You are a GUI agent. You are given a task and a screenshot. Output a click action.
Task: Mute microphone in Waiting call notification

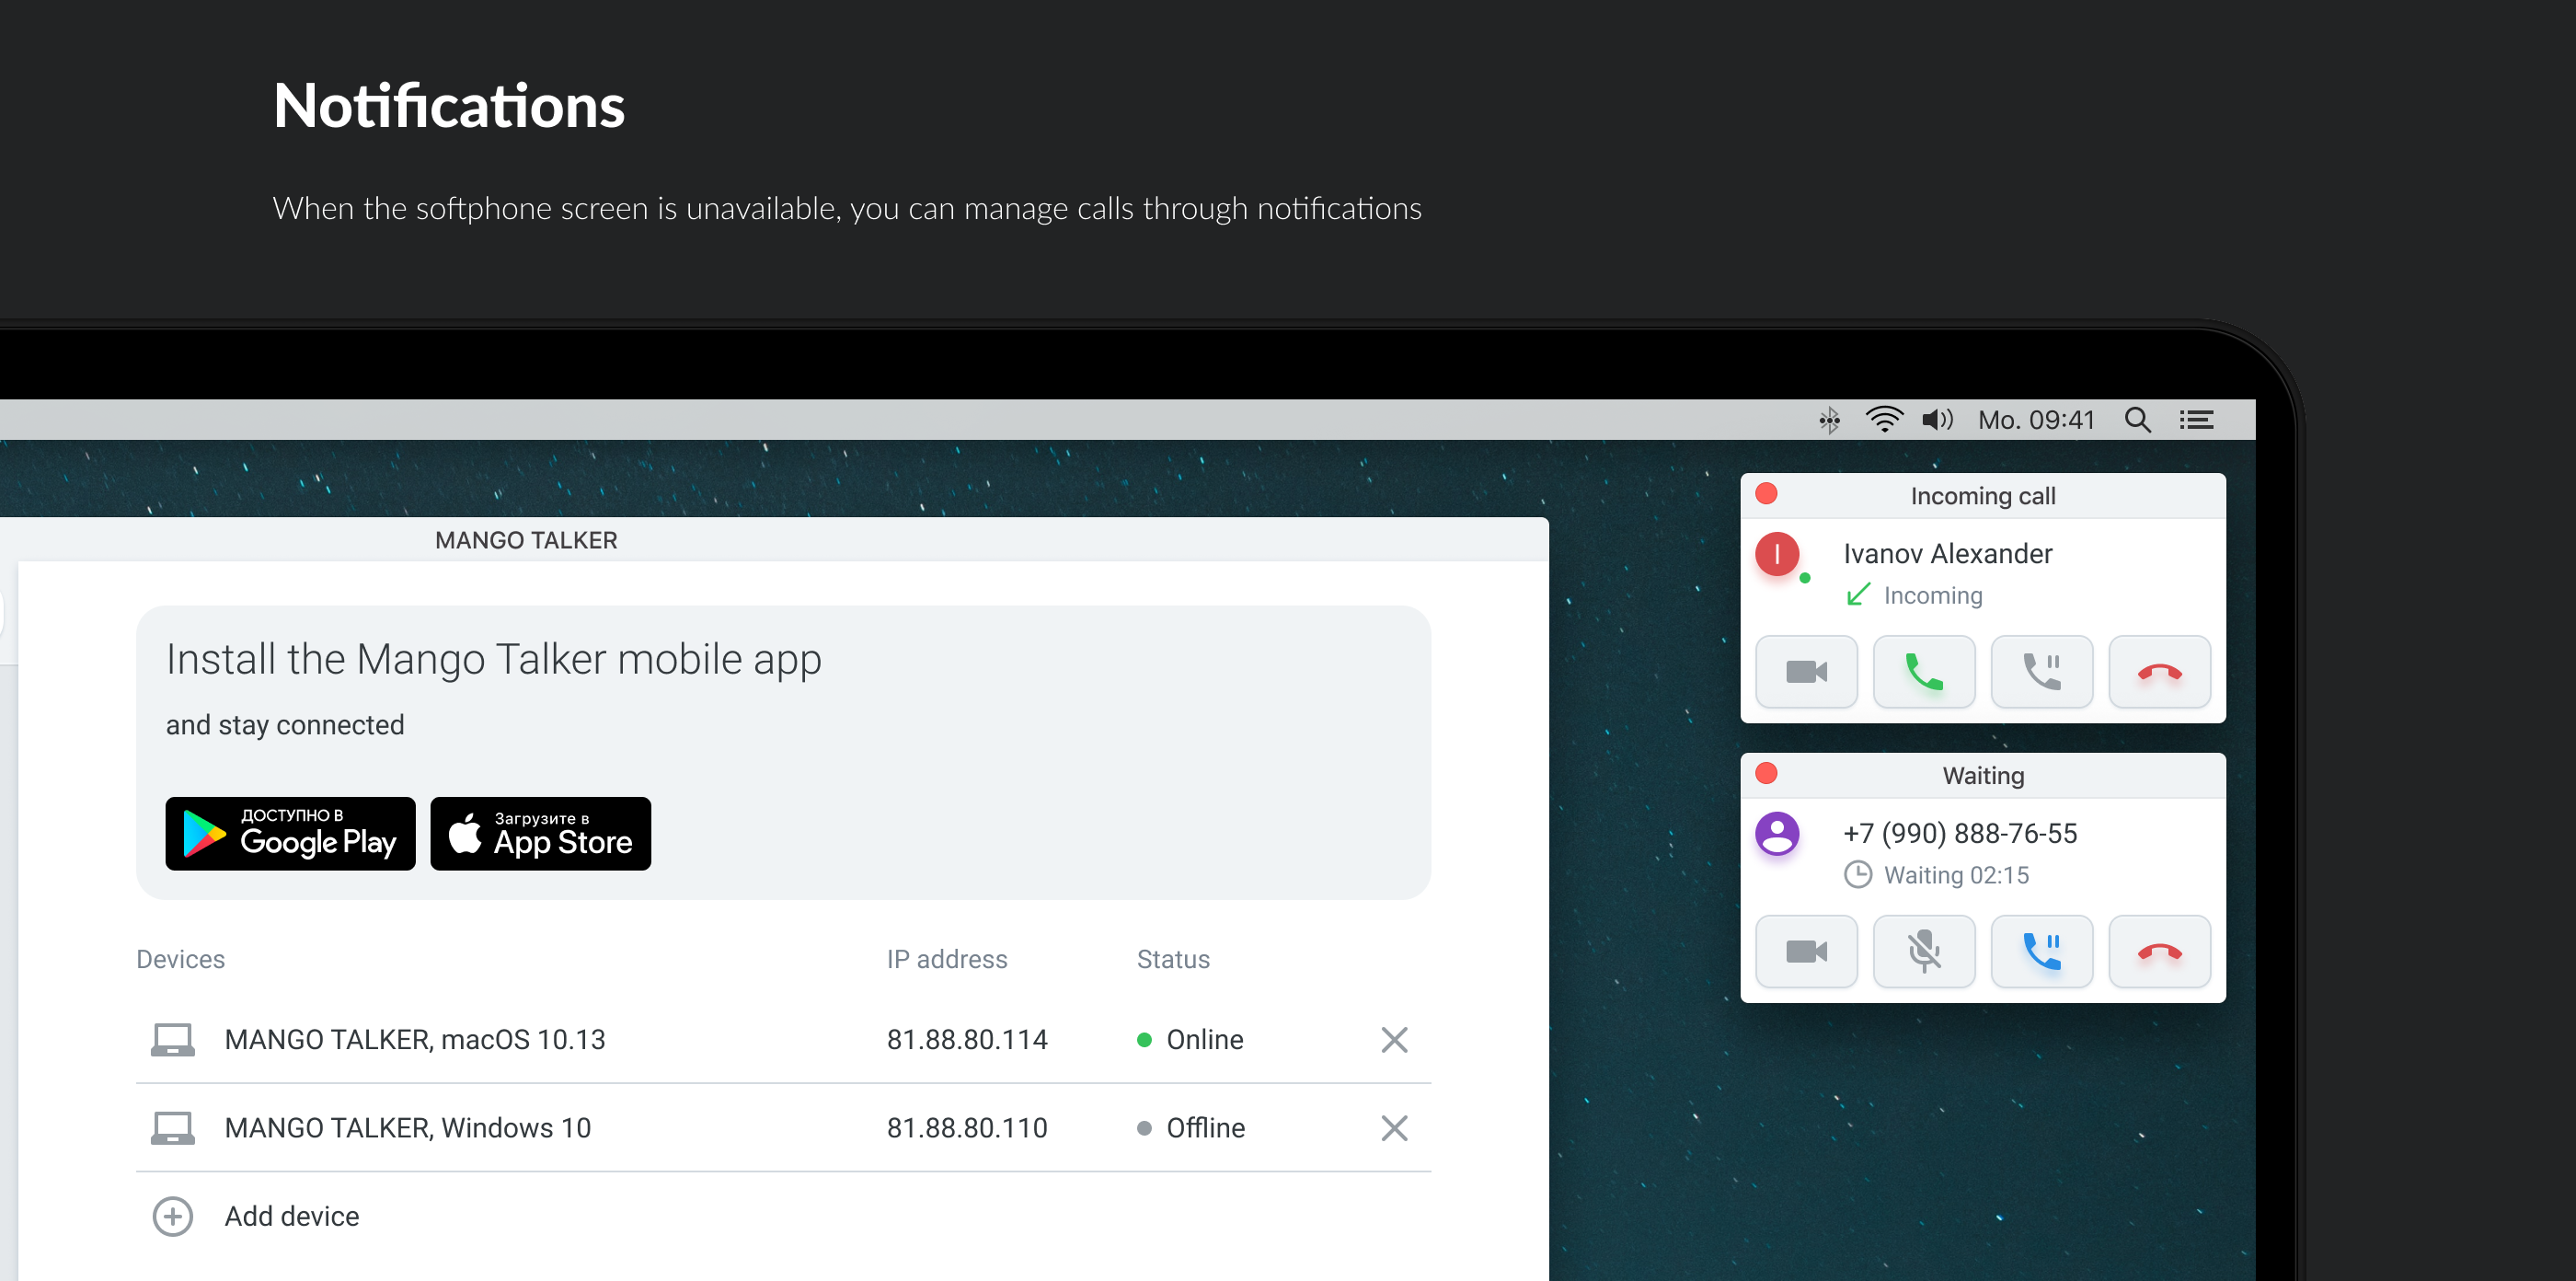pos(1924,952)
